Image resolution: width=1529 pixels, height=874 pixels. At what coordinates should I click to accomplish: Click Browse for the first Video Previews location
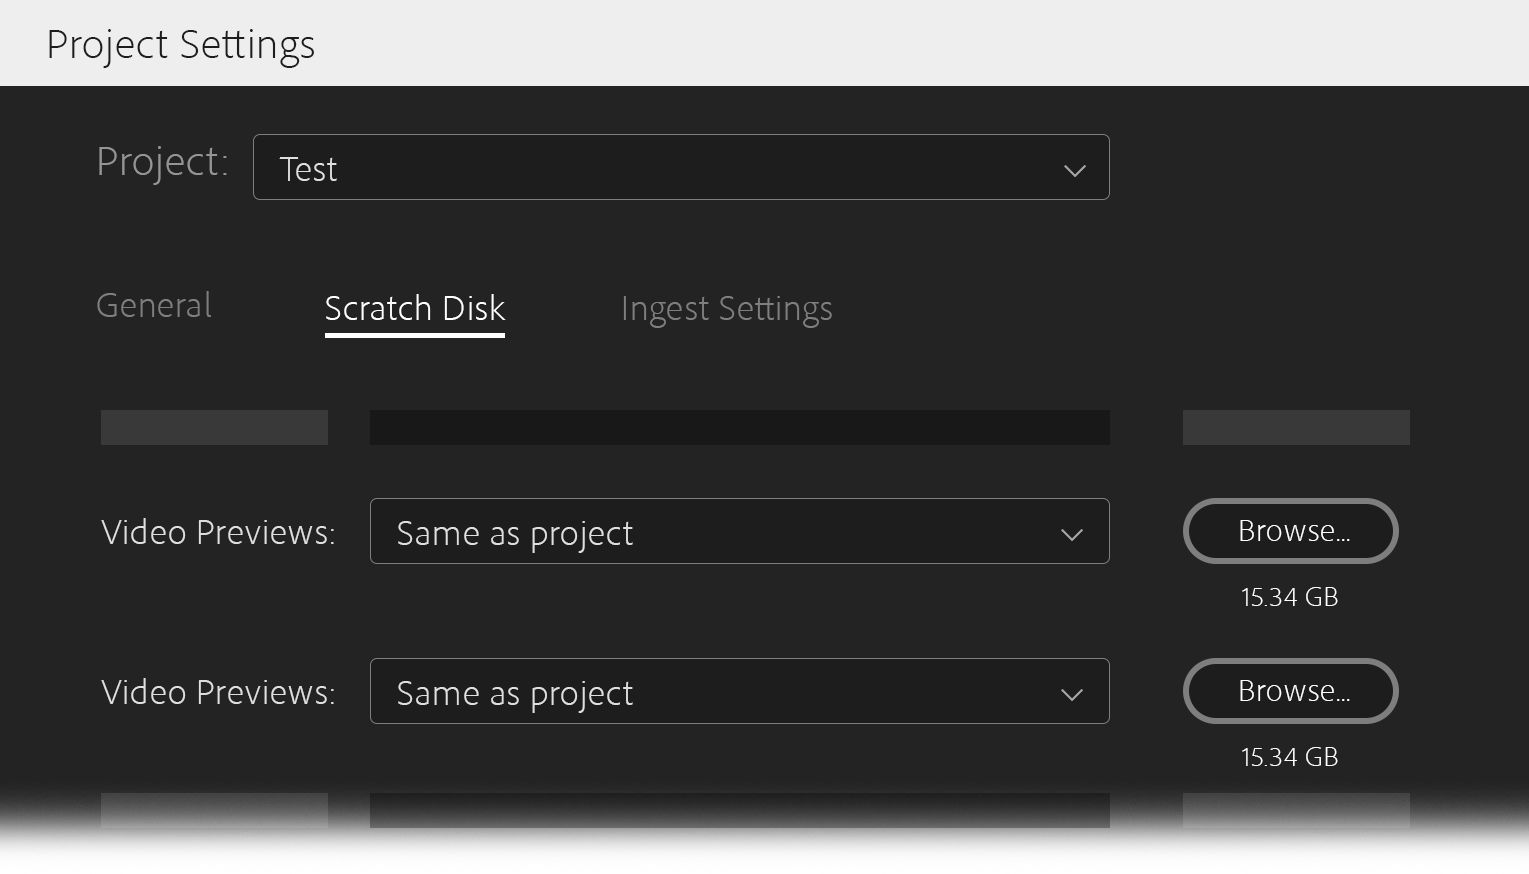(x=1290, y=531)
